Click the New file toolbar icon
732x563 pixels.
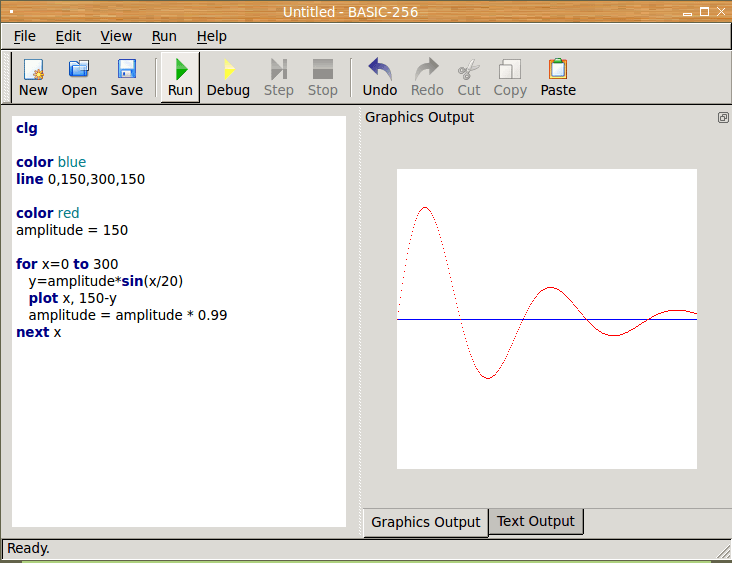point(33,77)
